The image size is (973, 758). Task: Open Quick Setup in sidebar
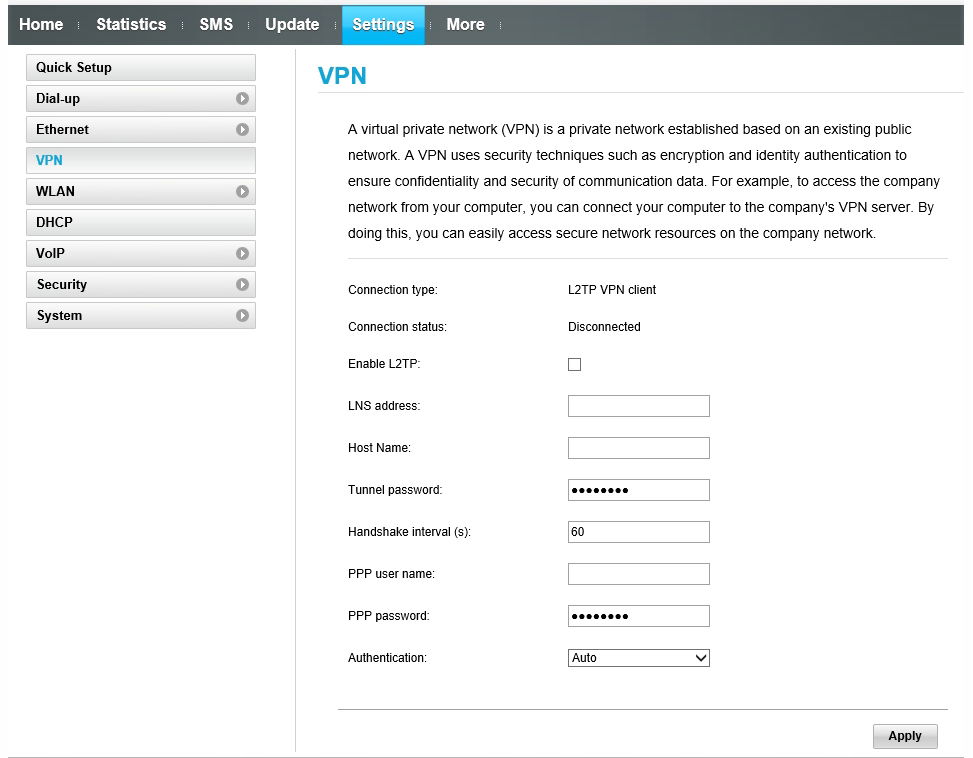(141, 68)
